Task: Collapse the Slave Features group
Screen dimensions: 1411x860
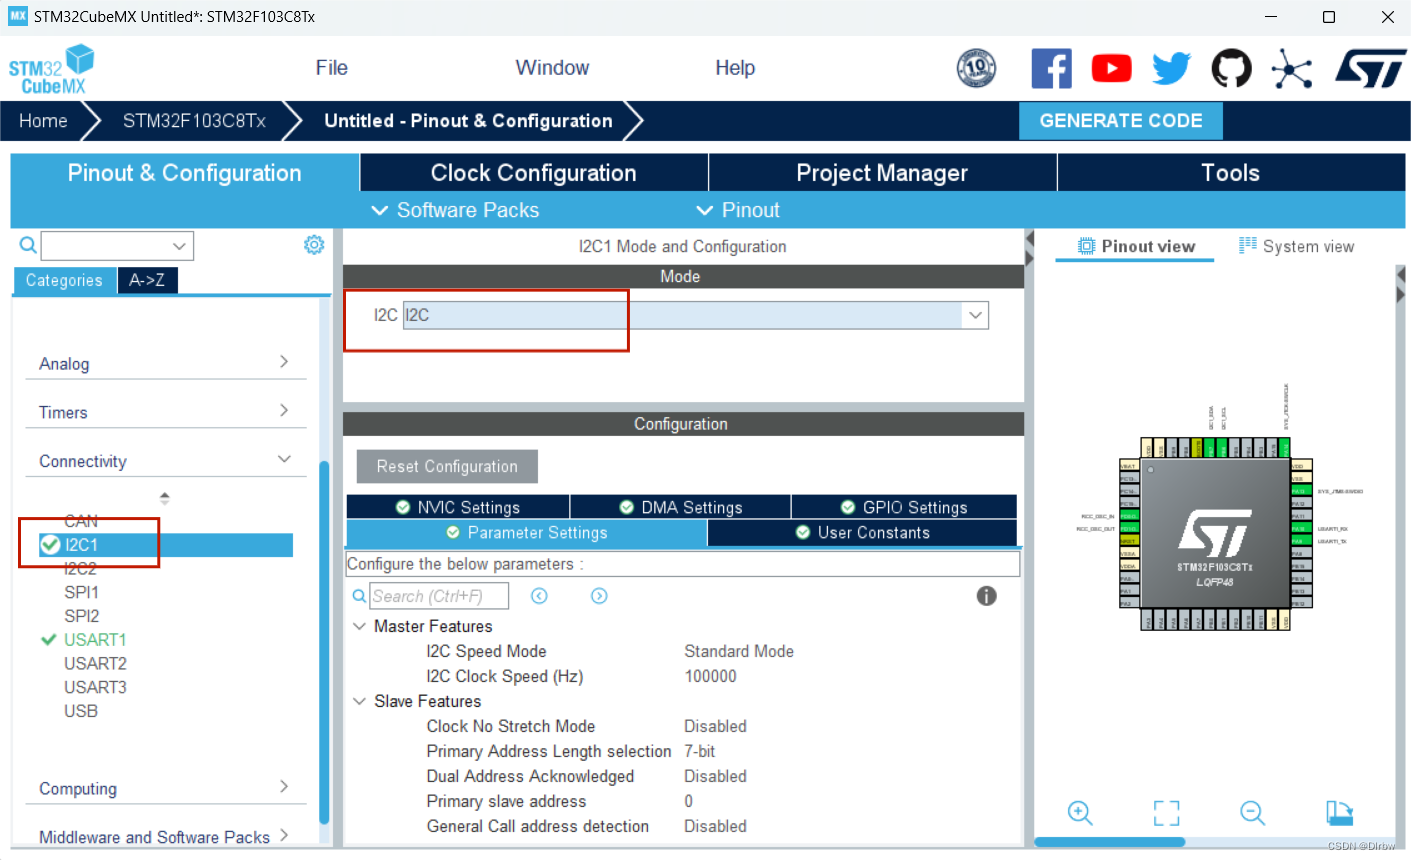Action: (x=360, y=701)
